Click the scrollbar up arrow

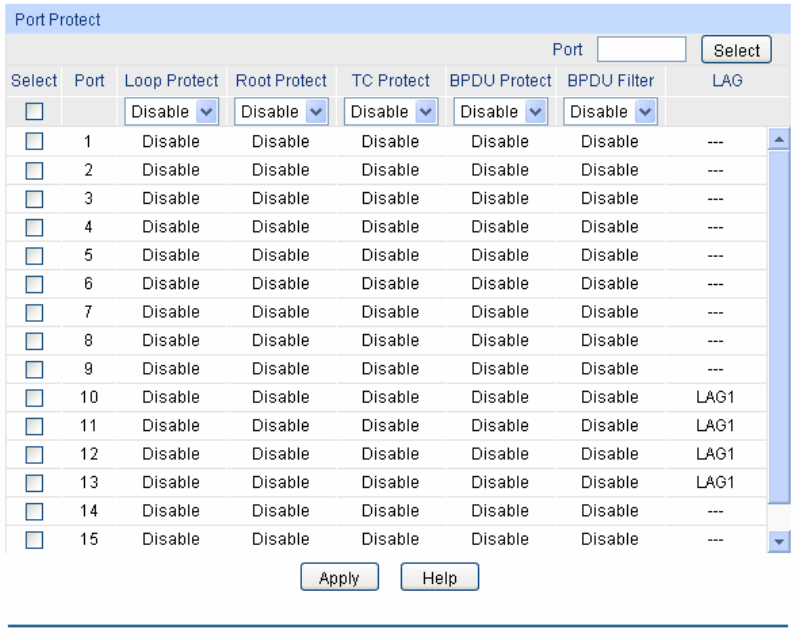(779, 139)
